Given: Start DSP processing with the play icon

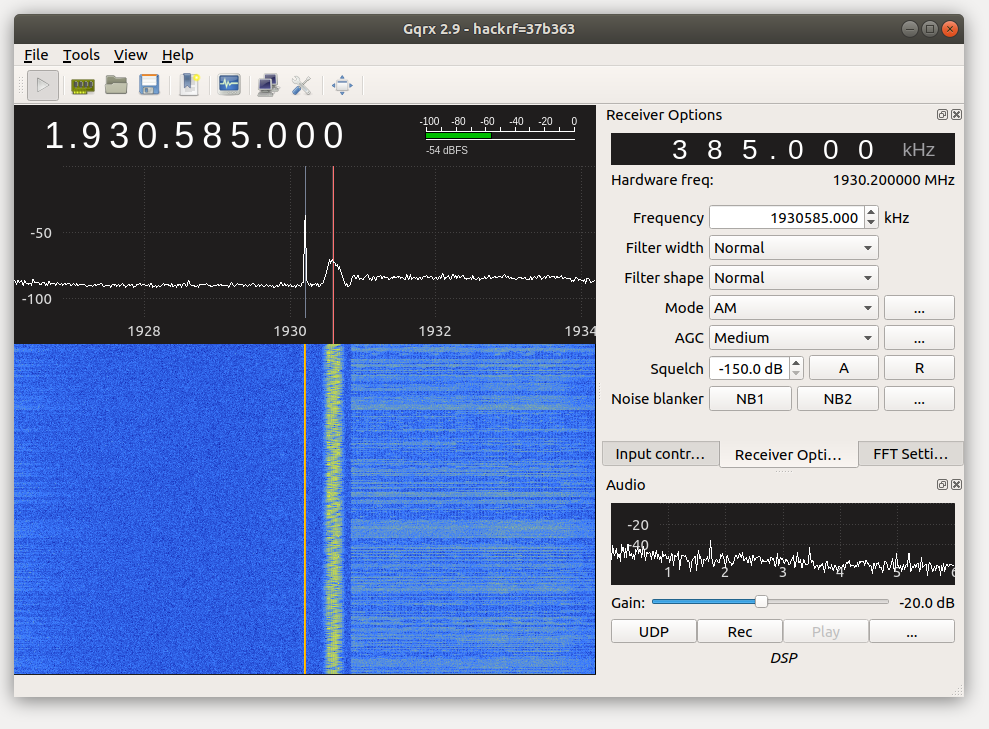Looking at the screenshot, I should (42, 86).
